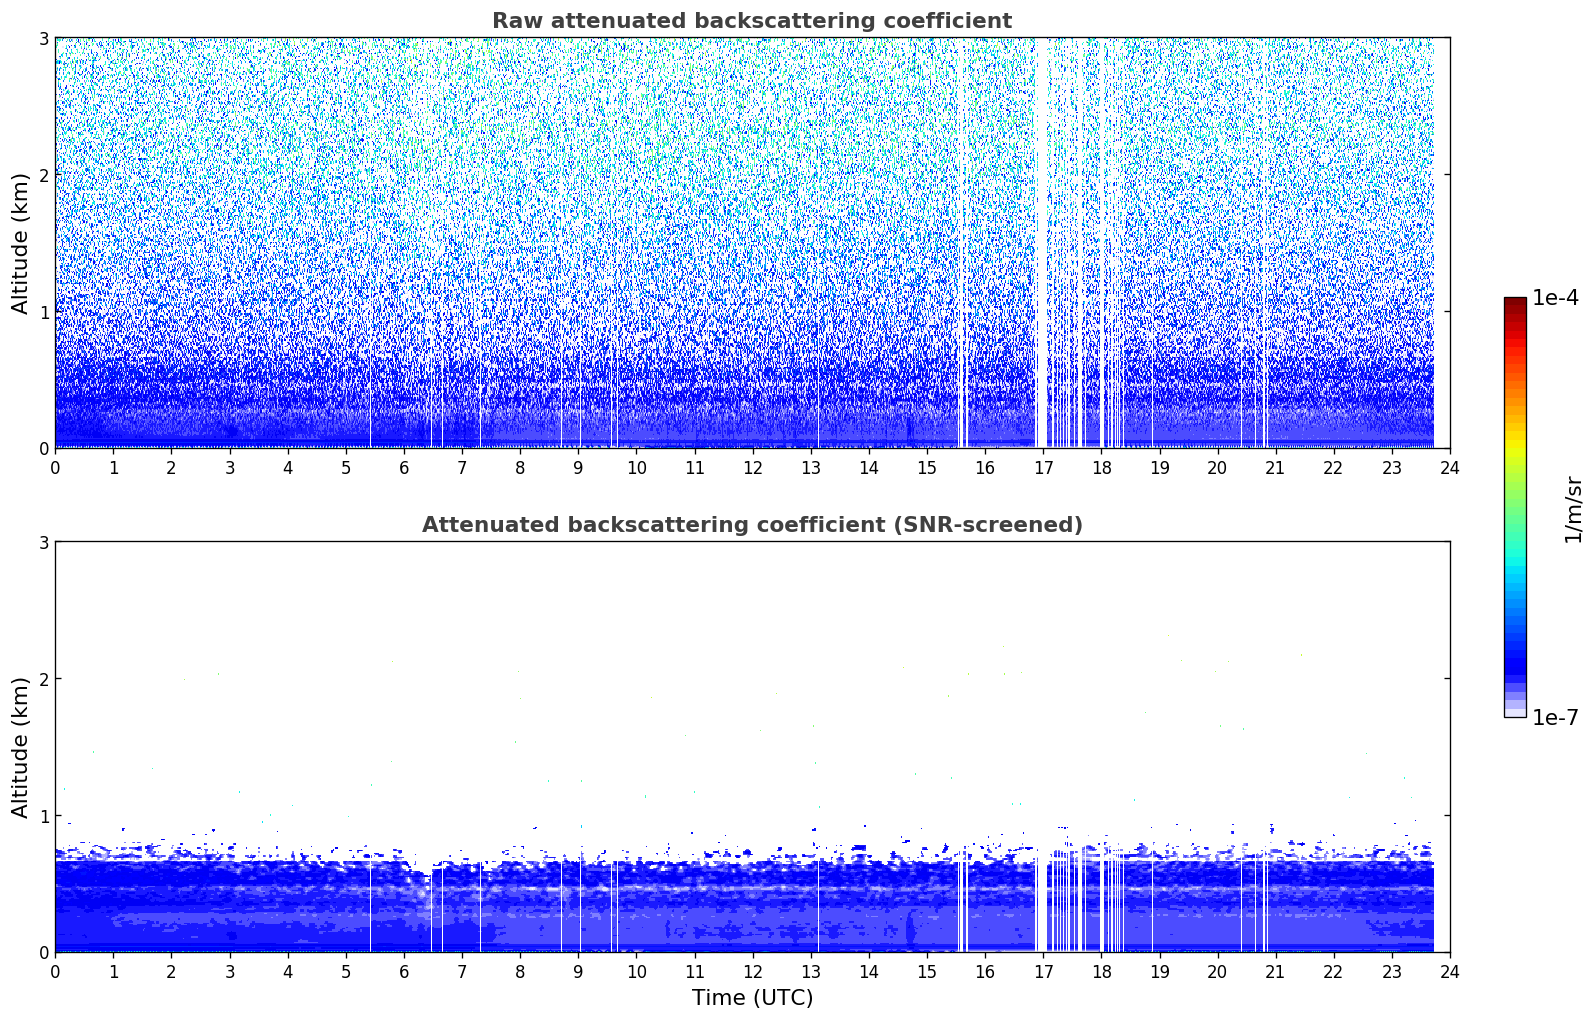Click the "Altitude (km)" label of the SNR-screened plot
Viewport: 1595px width, 1020px height.
[21, 747]
